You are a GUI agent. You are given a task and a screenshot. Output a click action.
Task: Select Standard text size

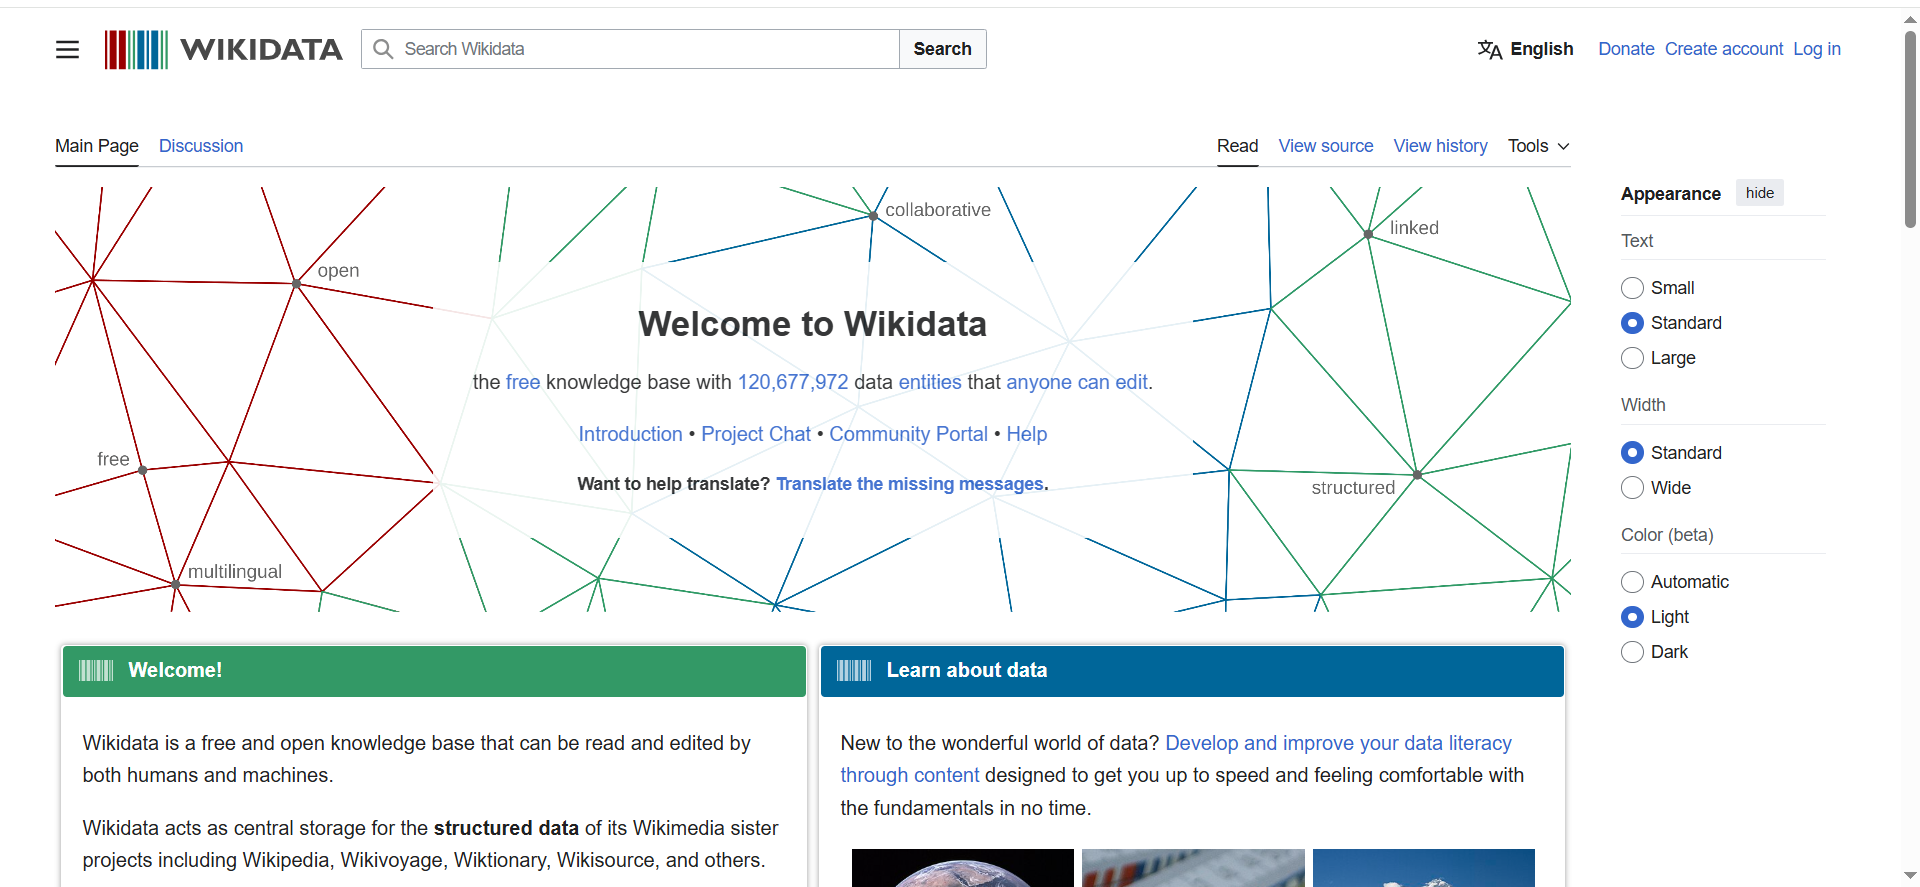pos(1632,323)
